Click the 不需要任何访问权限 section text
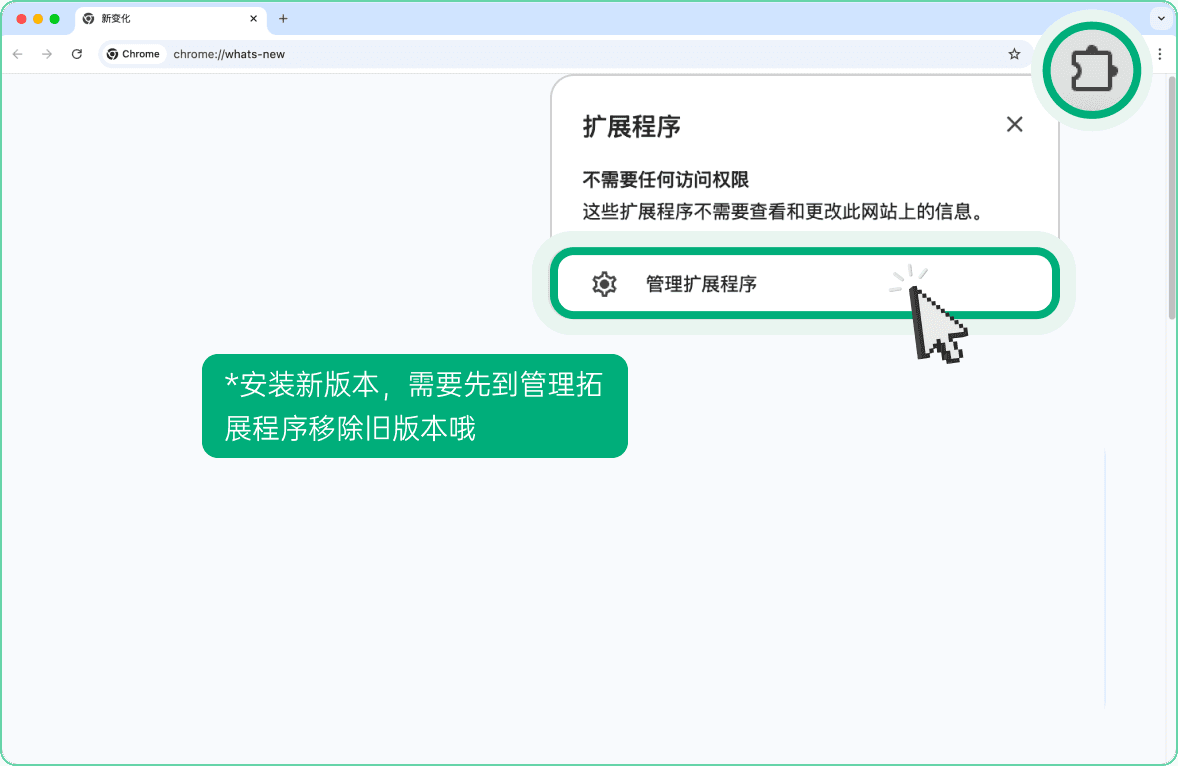Viewport: 1178px width, 766px height. pyautogui.click(x=665, y=179)
